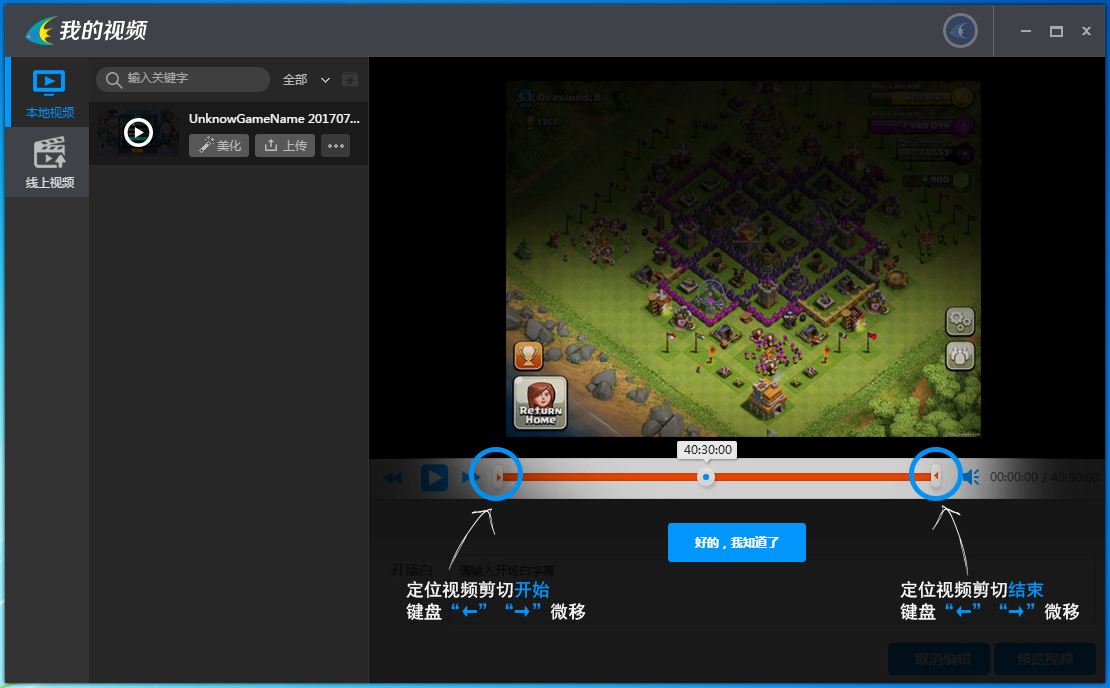Viewport: 1110px width, 688px height.
Task: Click the trim start marker on the timeline
Action: coord(496,475)
